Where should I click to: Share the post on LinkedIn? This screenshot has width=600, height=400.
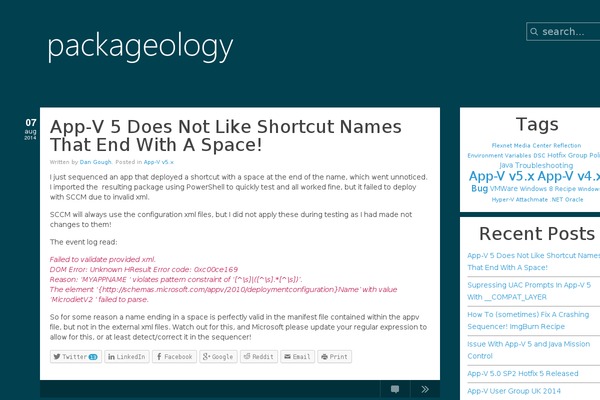click(127, 356)
